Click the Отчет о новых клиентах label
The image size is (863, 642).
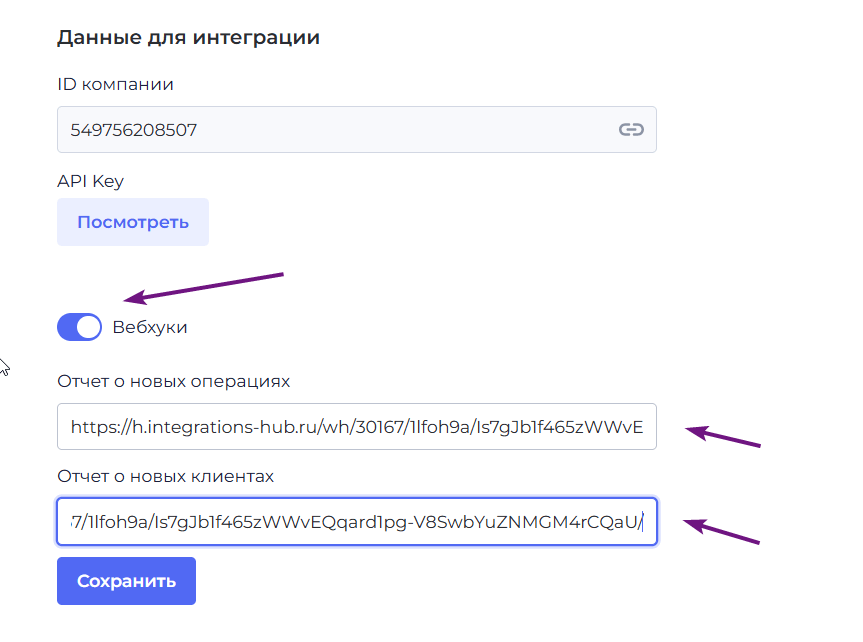[x=165, y=476]
